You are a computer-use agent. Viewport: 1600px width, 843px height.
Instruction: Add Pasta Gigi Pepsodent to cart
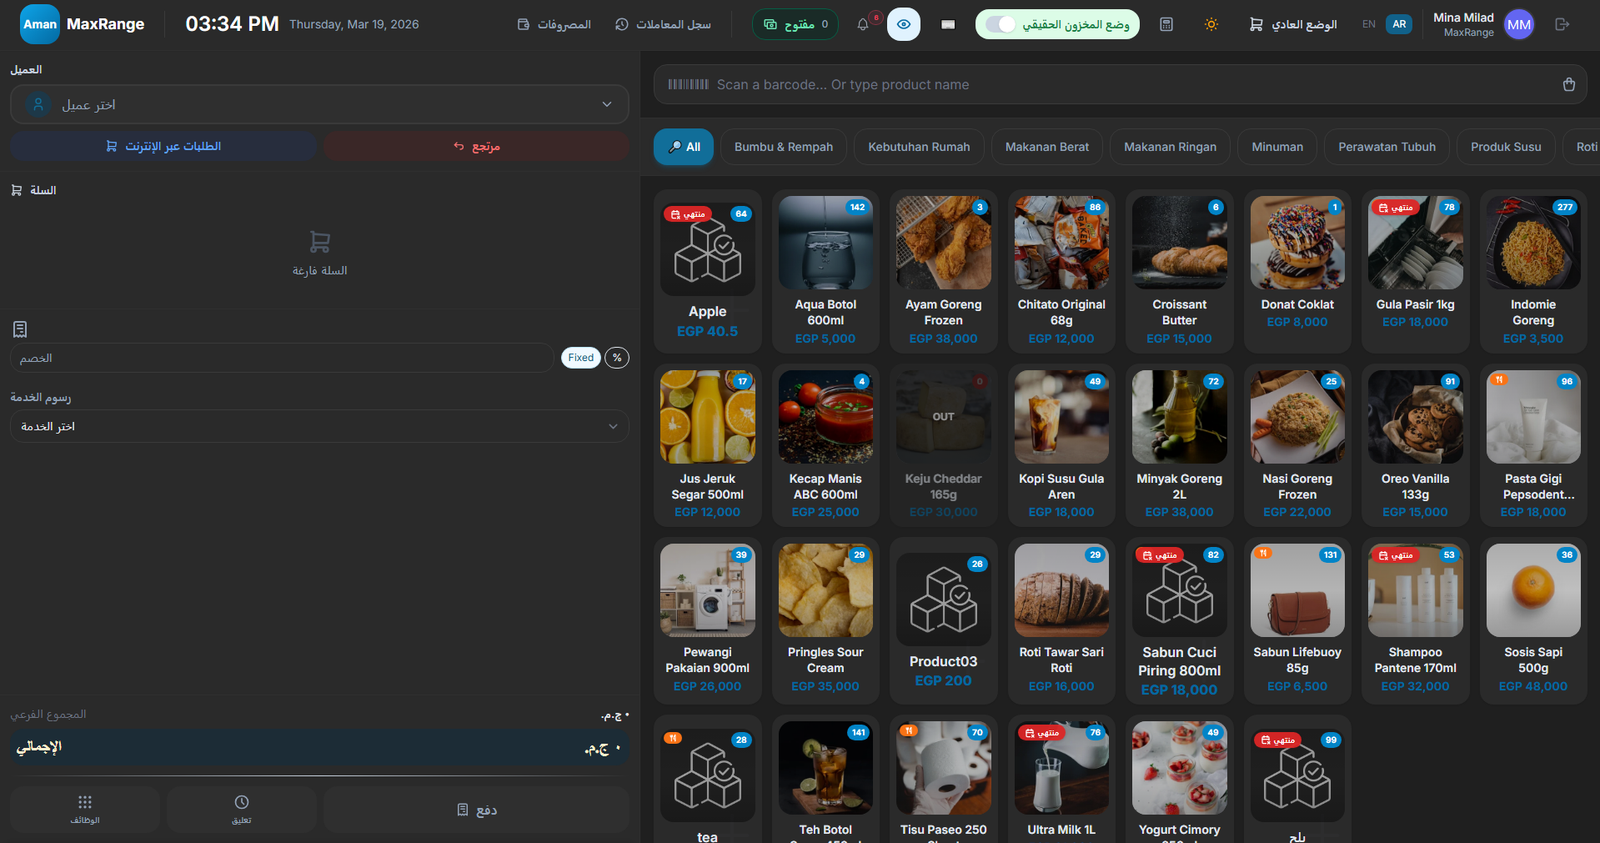[x=1534, y=445]
